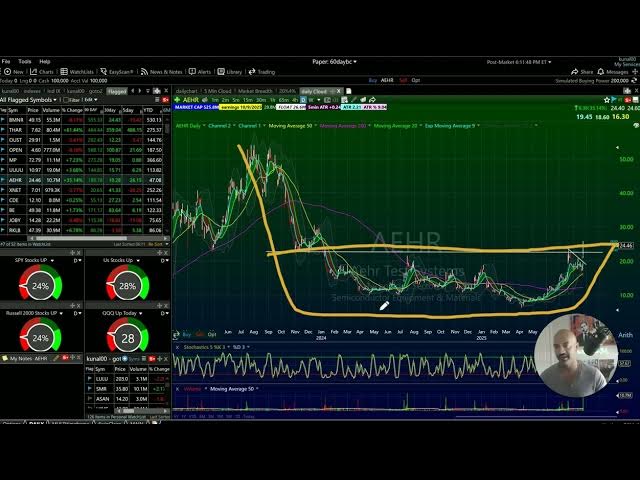Toggle the Filter checkbox in watchlist
This screenshot has width=640, height=480.
pyautogui.click(x=66, y=100)
